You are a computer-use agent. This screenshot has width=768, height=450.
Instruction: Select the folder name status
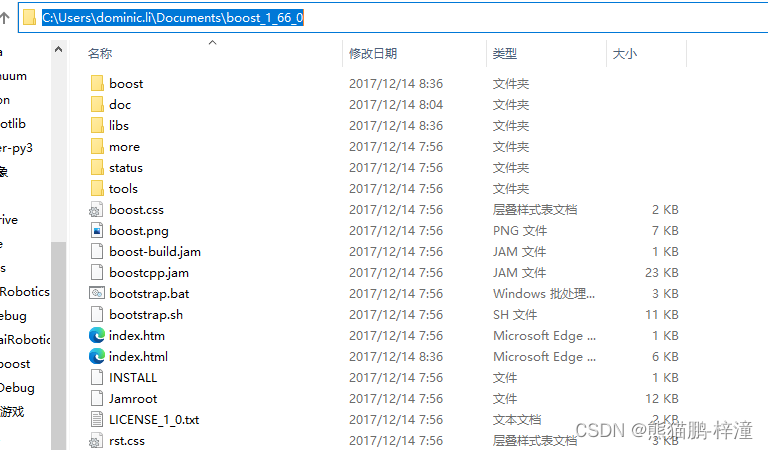click(126, 168)
